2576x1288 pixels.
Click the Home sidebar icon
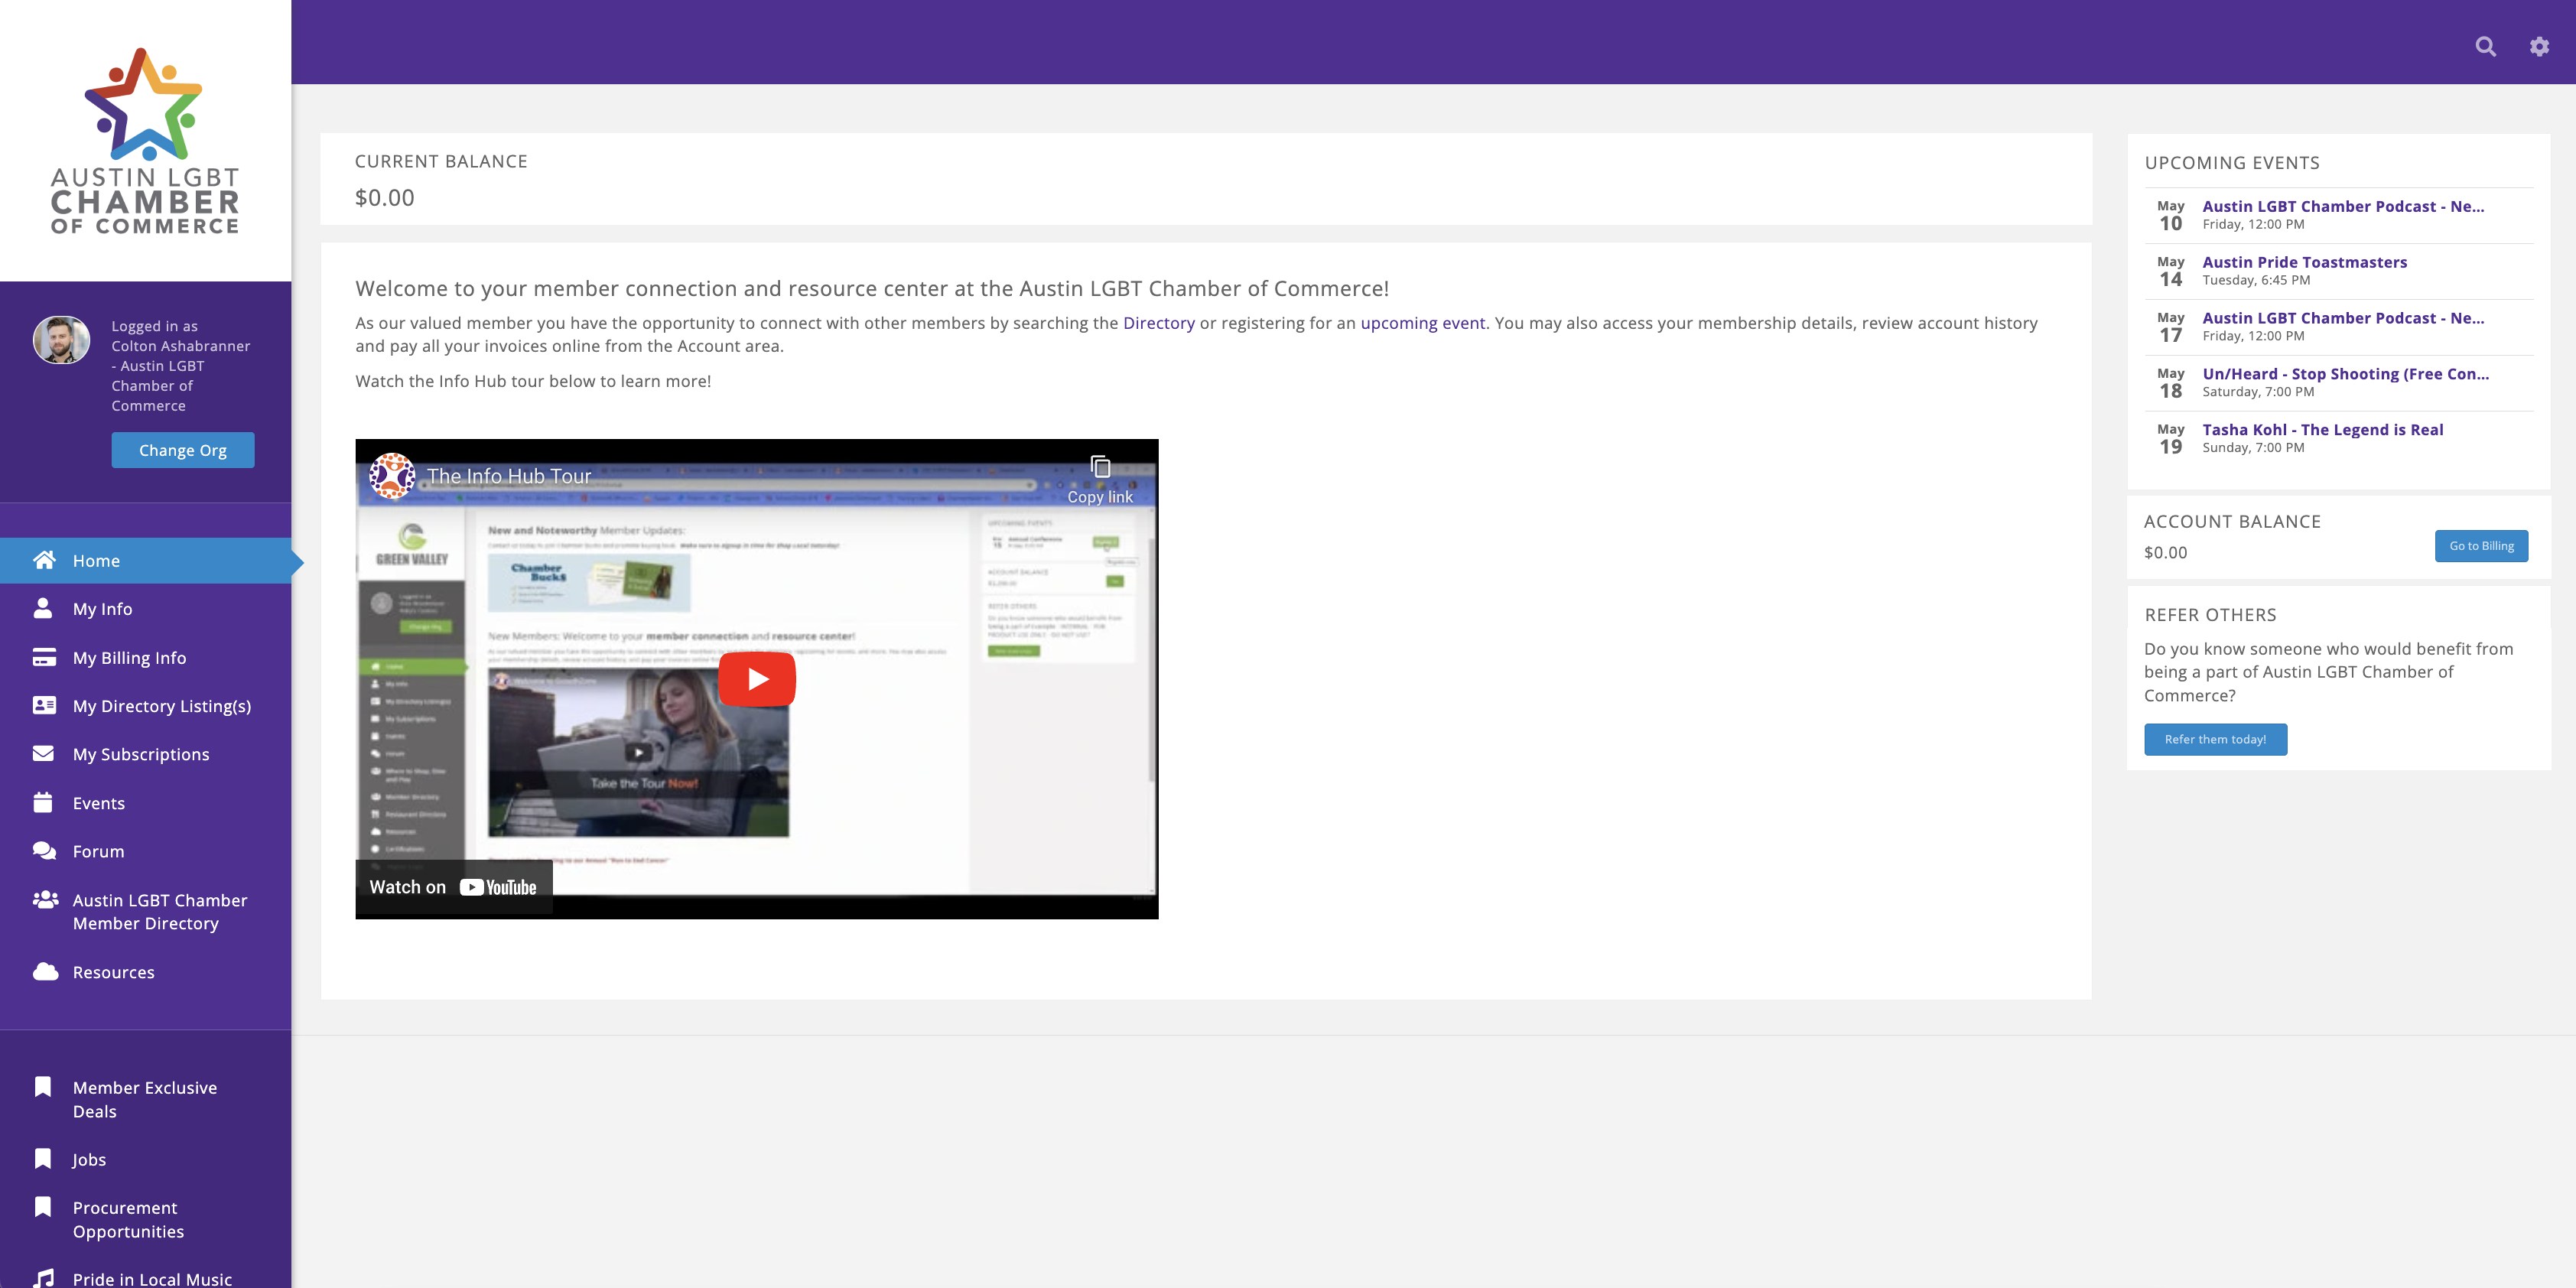44,560
